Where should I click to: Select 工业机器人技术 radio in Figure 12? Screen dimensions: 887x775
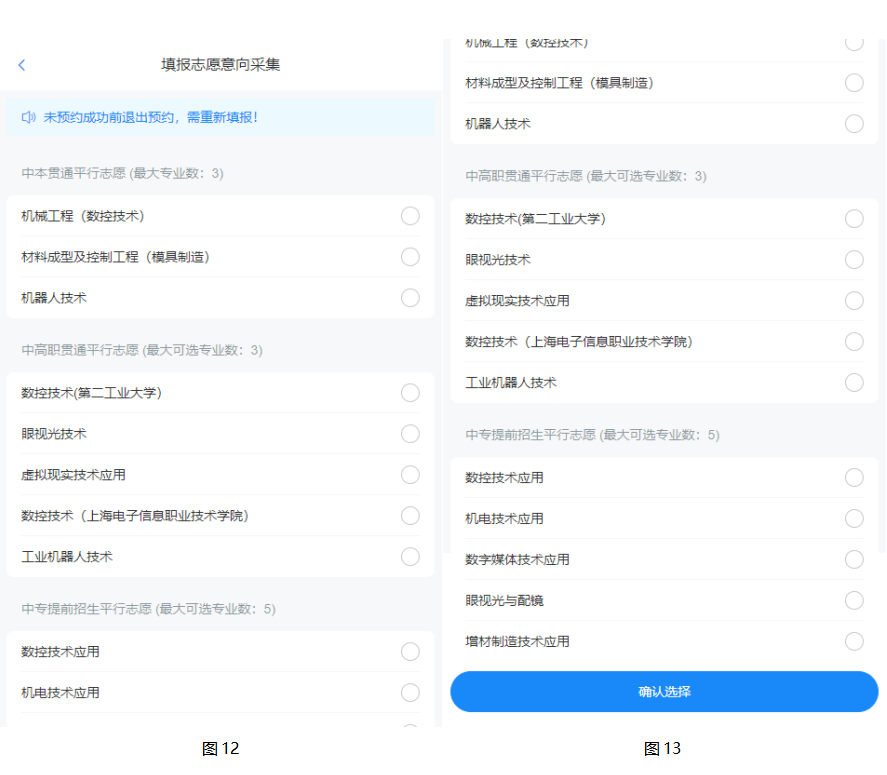[x=410, y=557]
